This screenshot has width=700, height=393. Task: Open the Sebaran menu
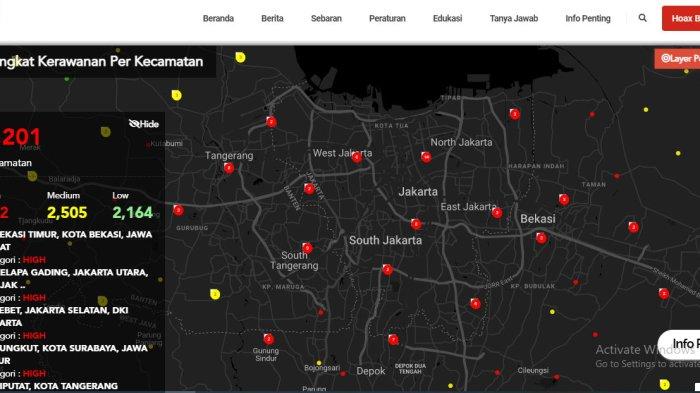[326, 18]
